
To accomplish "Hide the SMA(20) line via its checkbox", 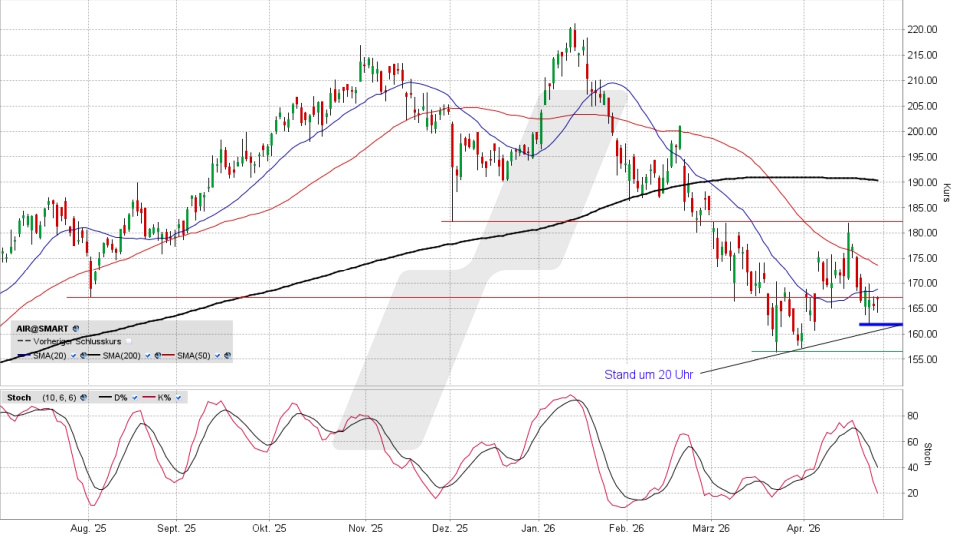I will (x=73, y=355).
